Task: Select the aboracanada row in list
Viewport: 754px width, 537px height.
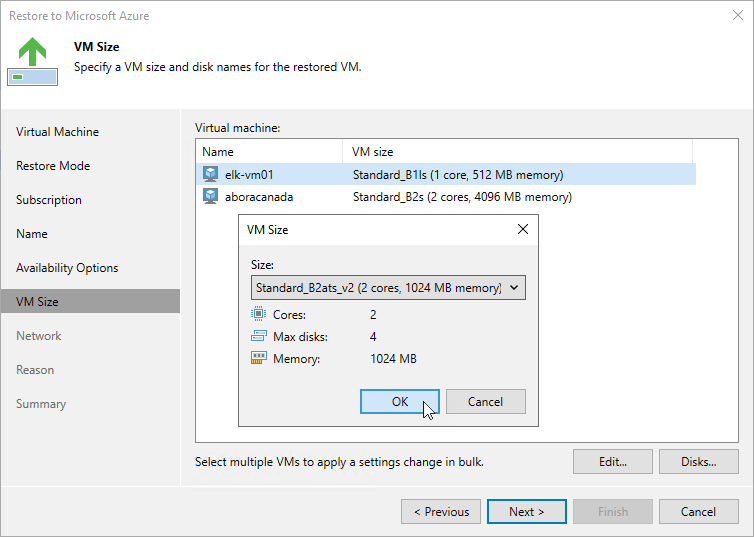Action: click(x=446, y=197)
